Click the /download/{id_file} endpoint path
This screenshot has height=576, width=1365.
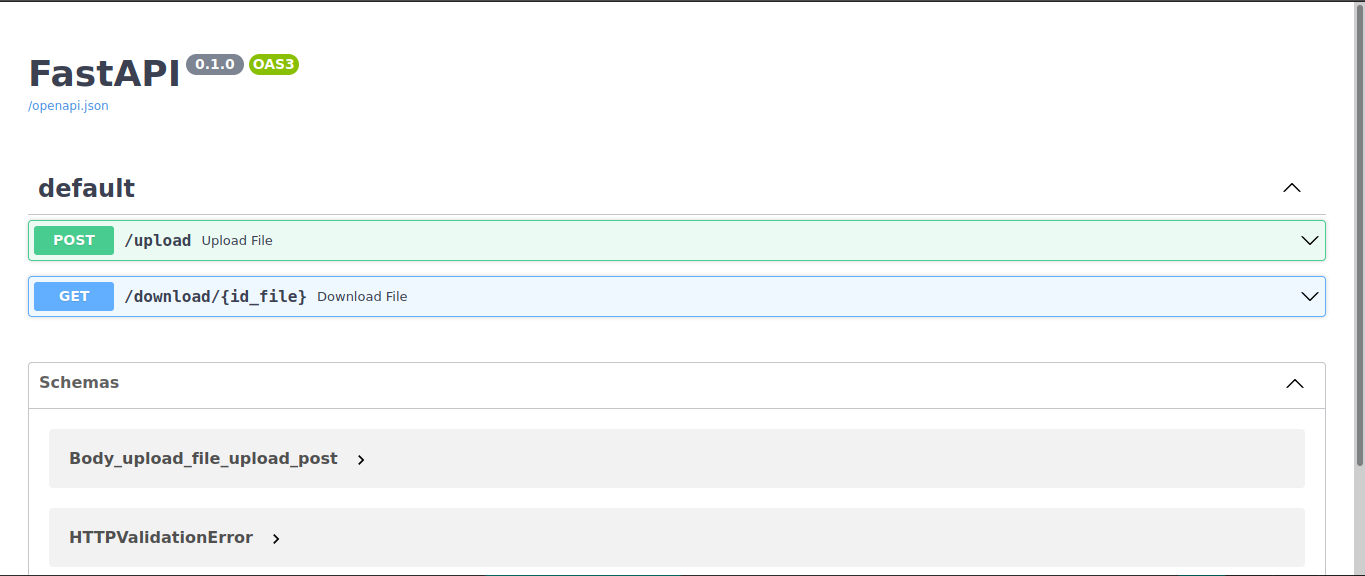pos(215,297)
